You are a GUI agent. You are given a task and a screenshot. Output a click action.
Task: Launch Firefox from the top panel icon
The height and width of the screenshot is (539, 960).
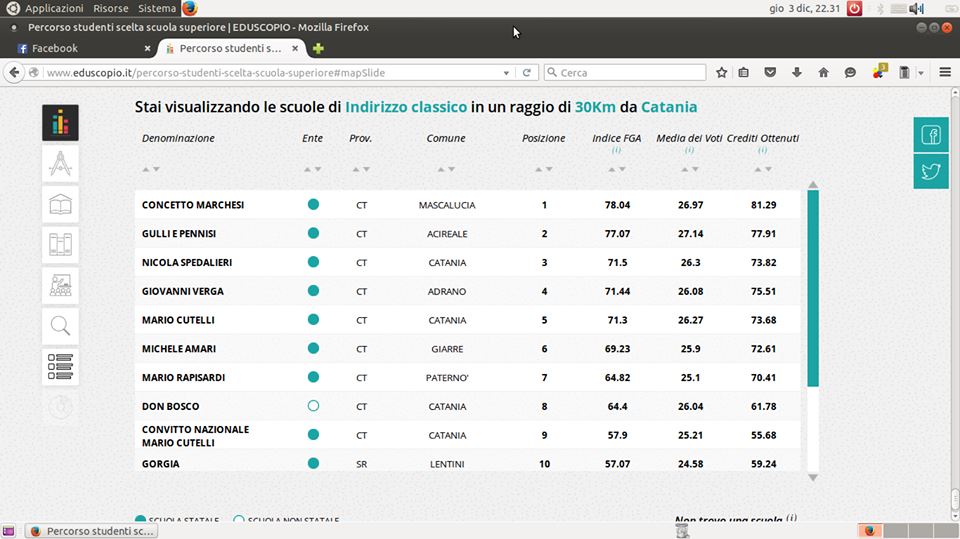[190, 8]
